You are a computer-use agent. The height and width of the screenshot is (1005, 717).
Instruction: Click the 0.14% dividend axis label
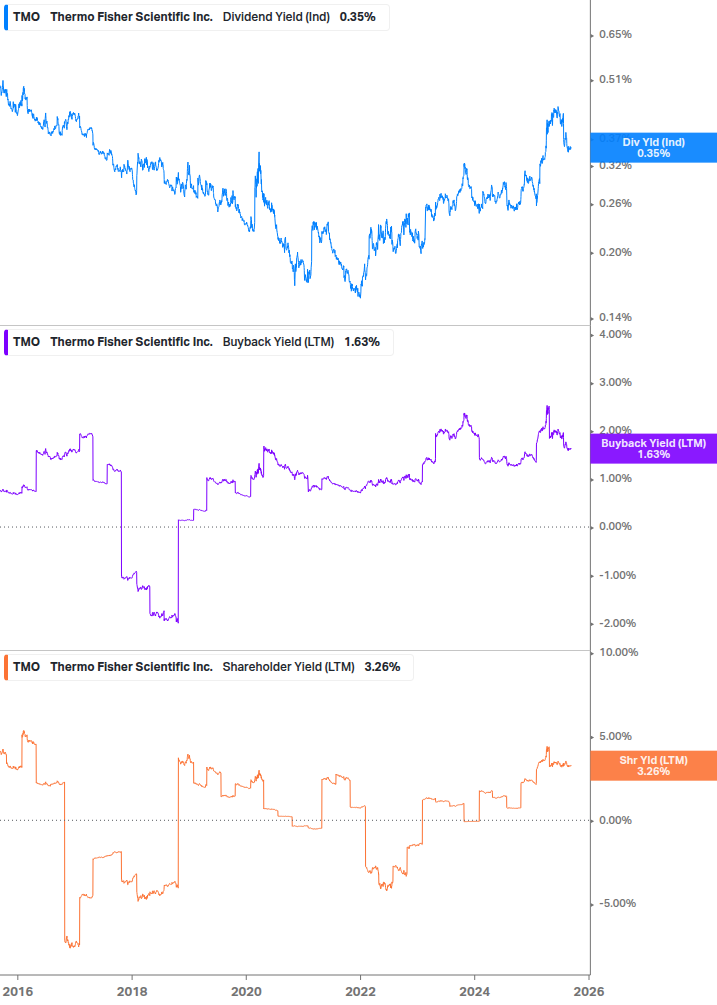click(615, 317)
